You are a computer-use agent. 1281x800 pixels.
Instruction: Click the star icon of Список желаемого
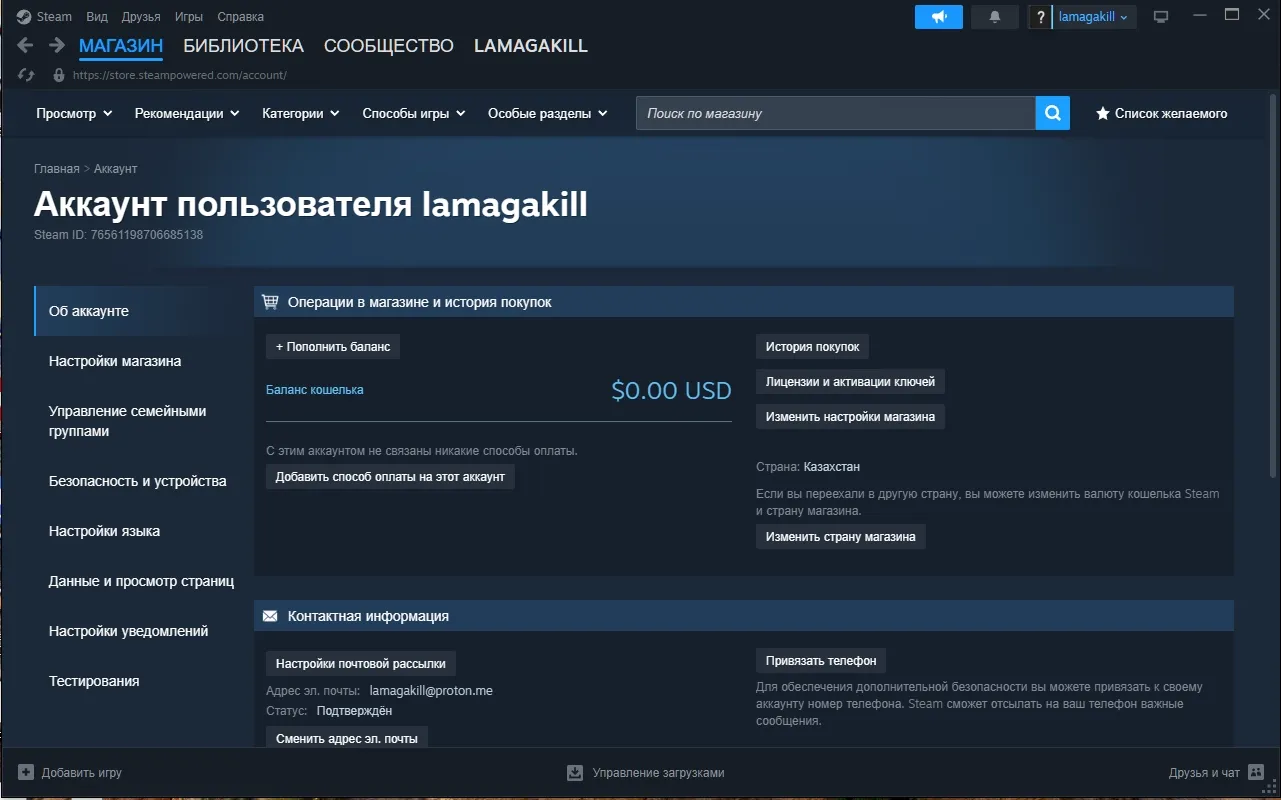(1103, 113)
